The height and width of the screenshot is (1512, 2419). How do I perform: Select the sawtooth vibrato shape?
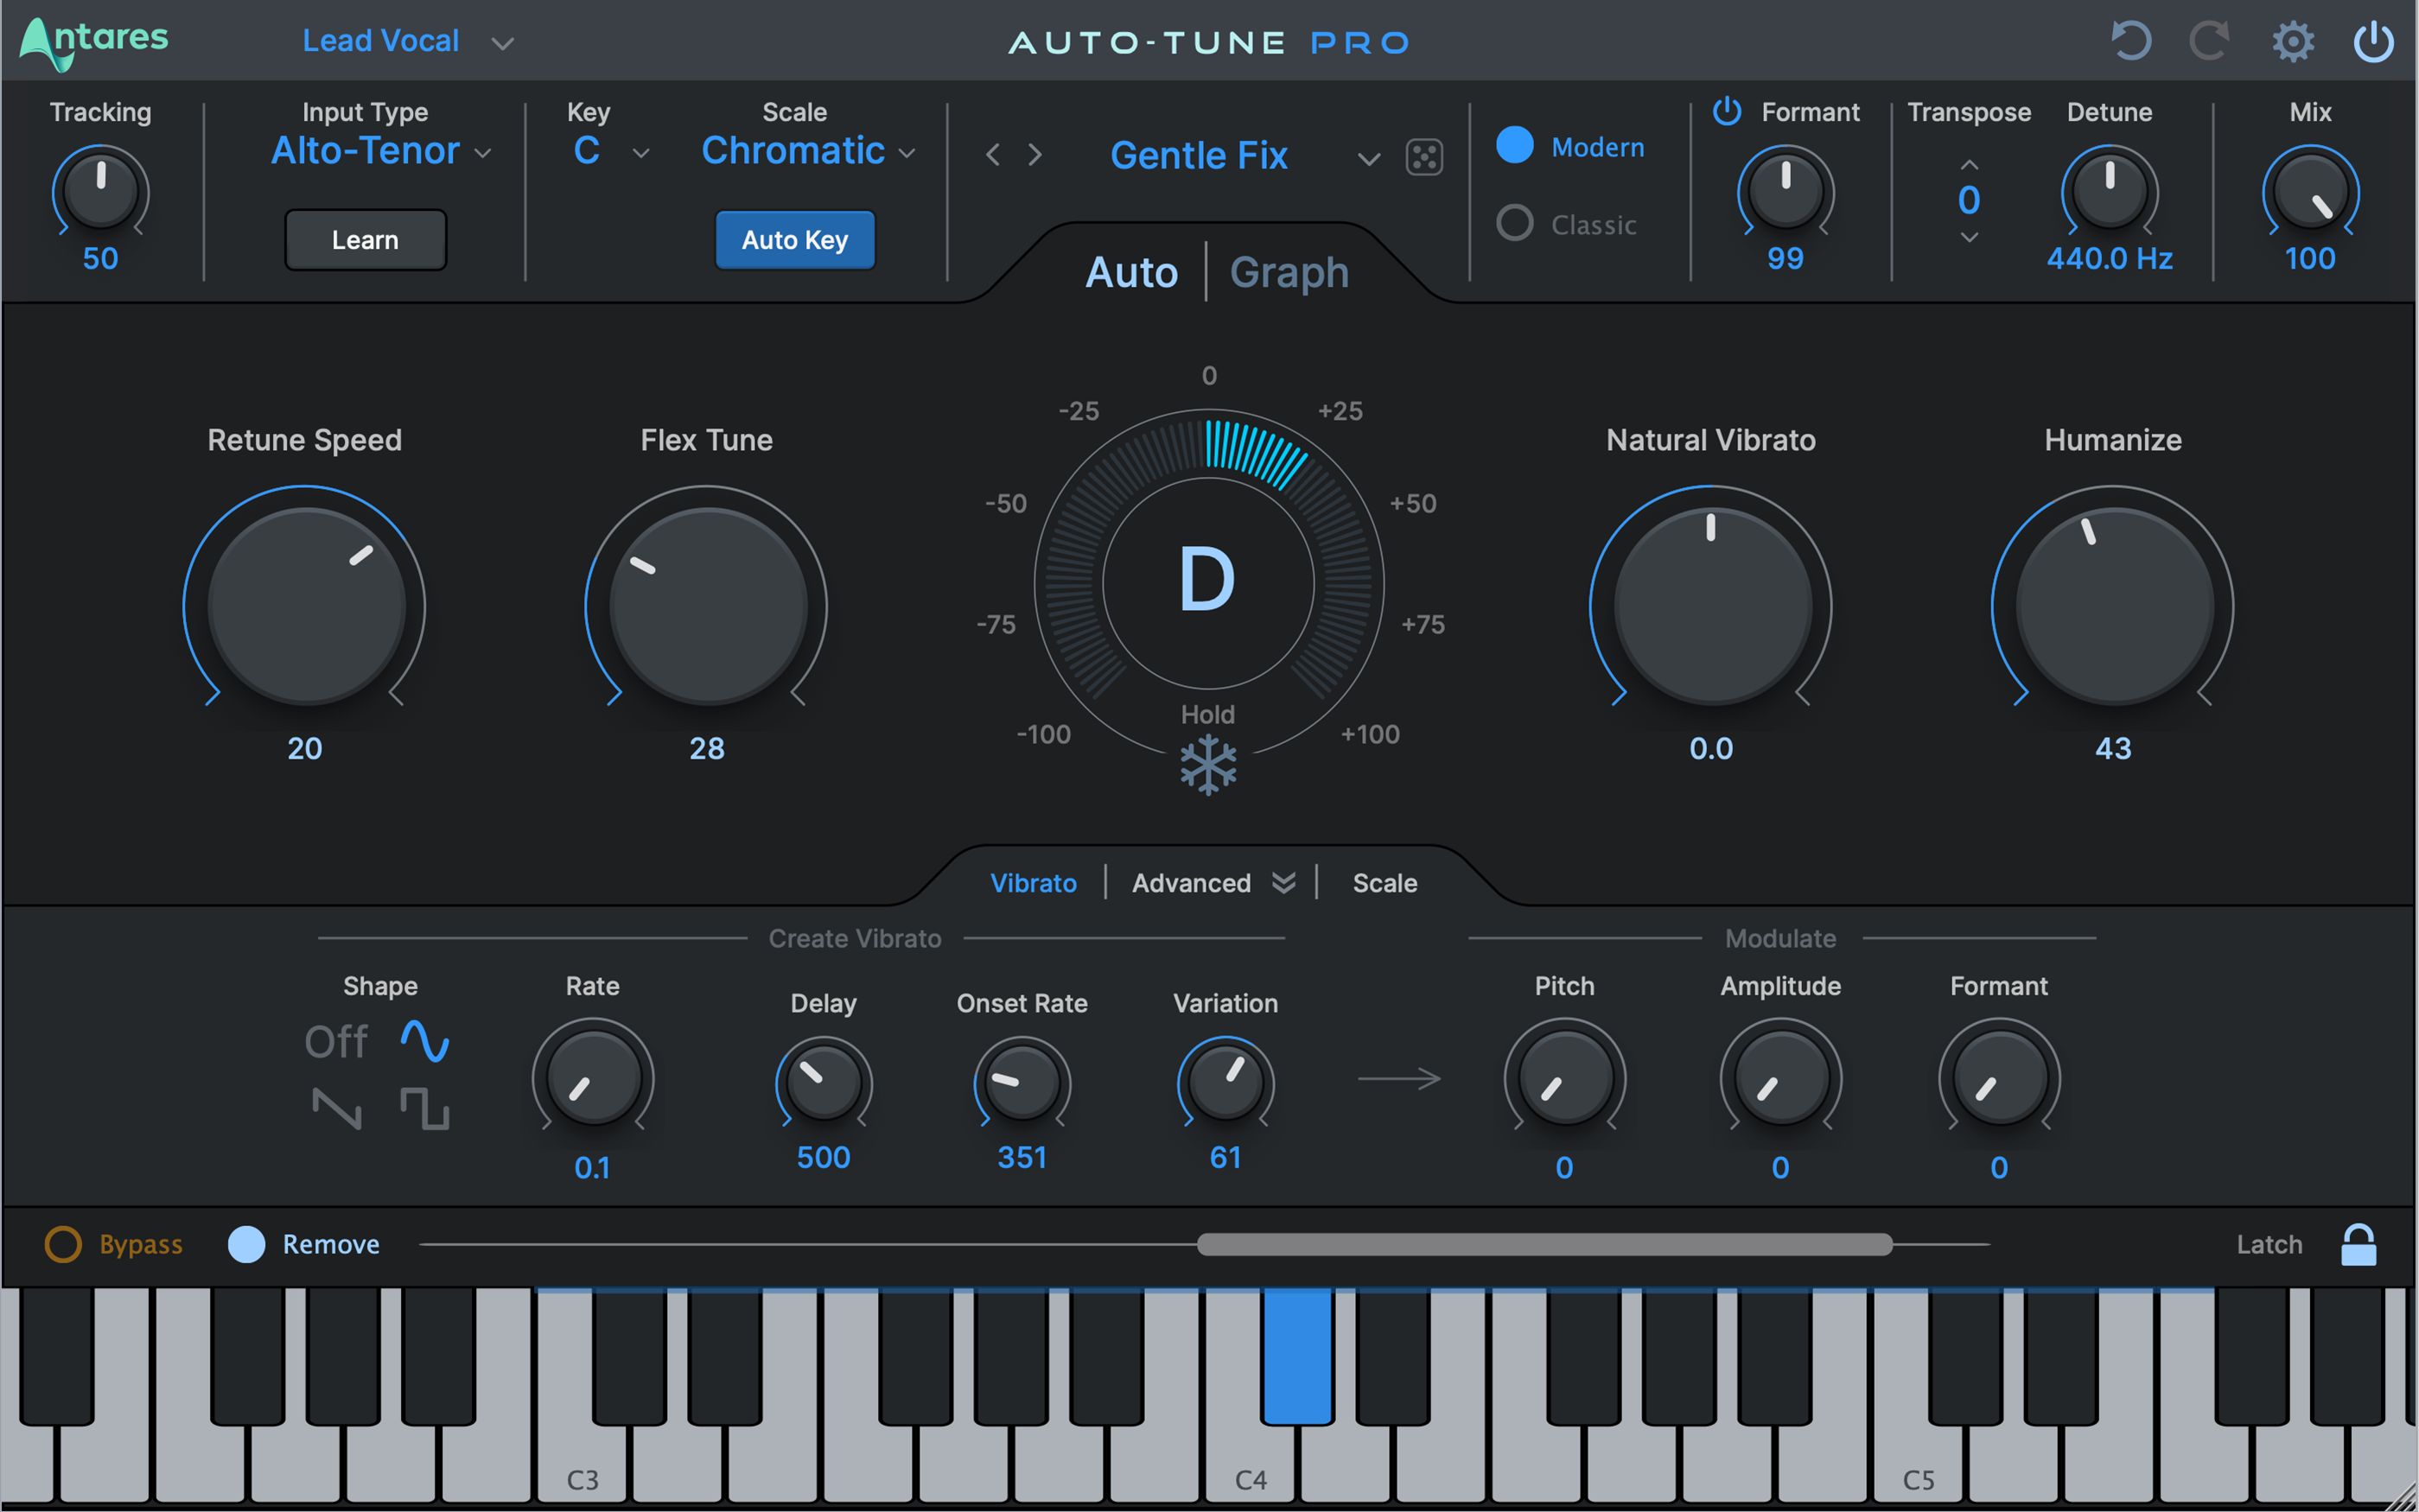(x=337, y=1109)
